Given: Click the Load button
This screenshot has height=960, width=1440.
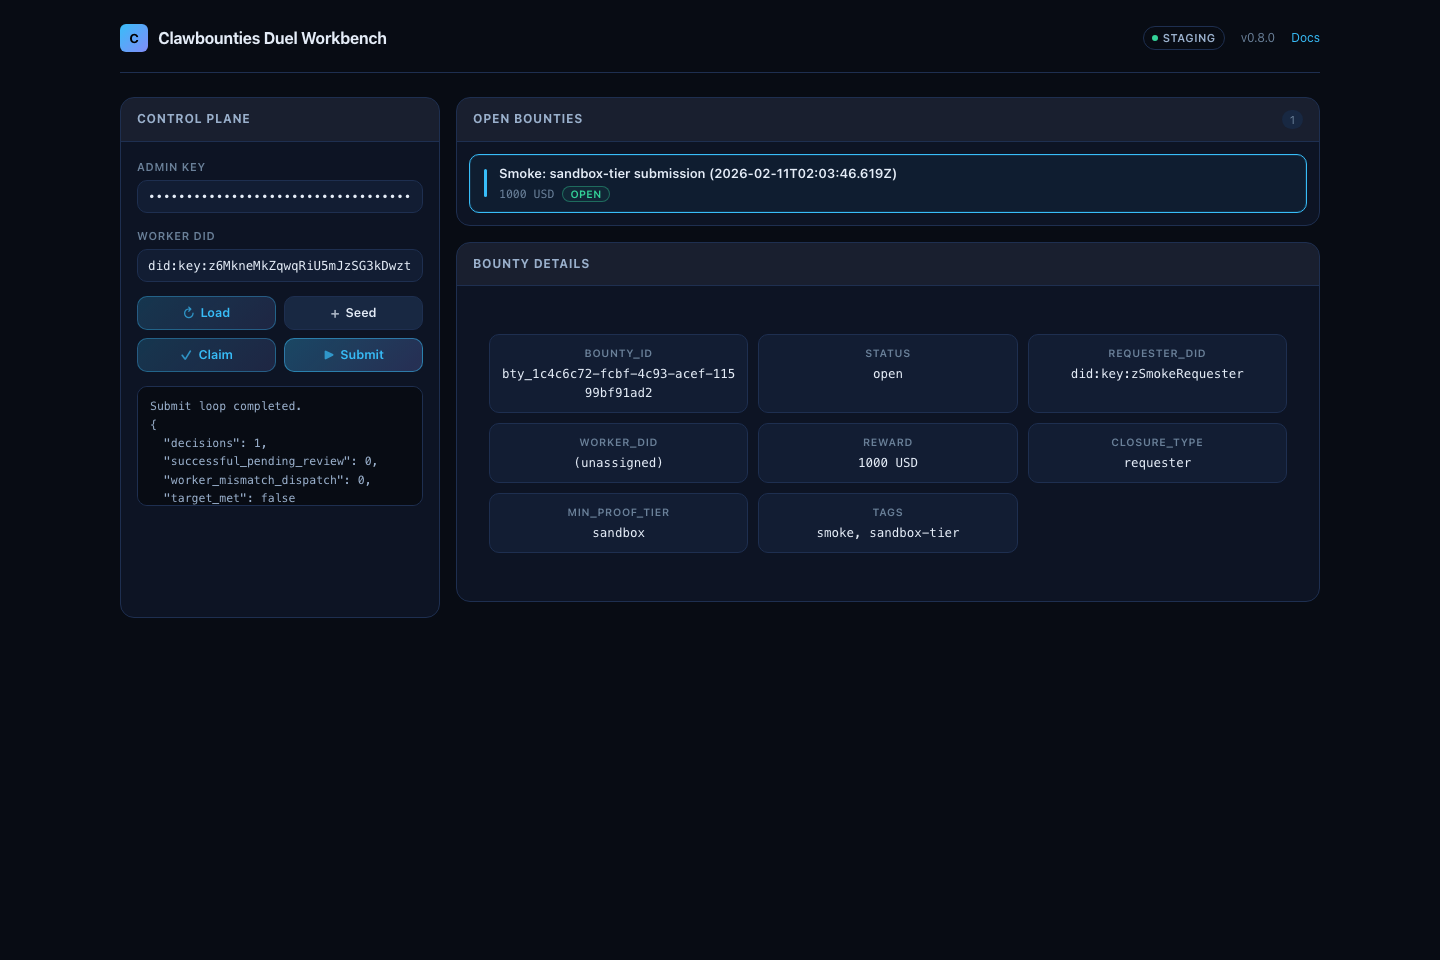Looking at the screenshot, I should (206, 313).
